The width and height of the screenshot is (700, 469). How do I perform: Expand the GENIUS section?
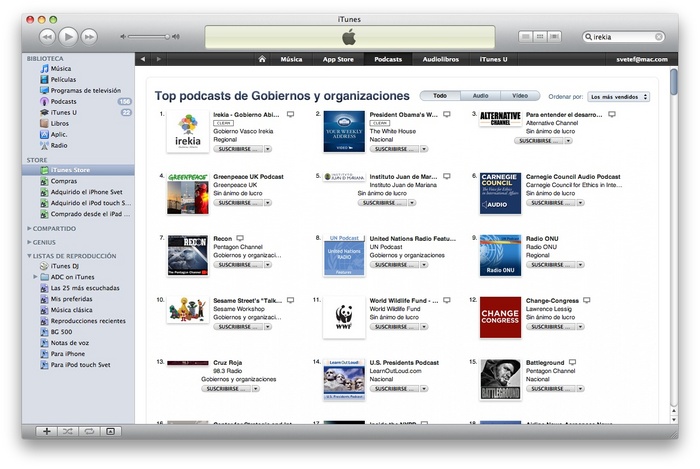pos(29,242)
